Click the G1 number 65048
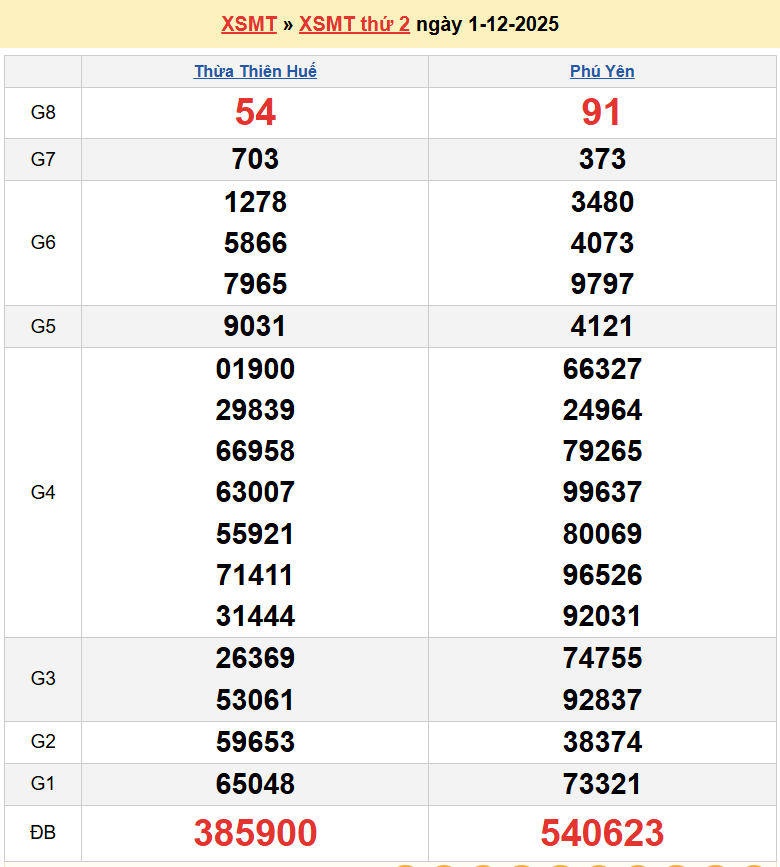The image size is (780, 867). tap(255, 784)
